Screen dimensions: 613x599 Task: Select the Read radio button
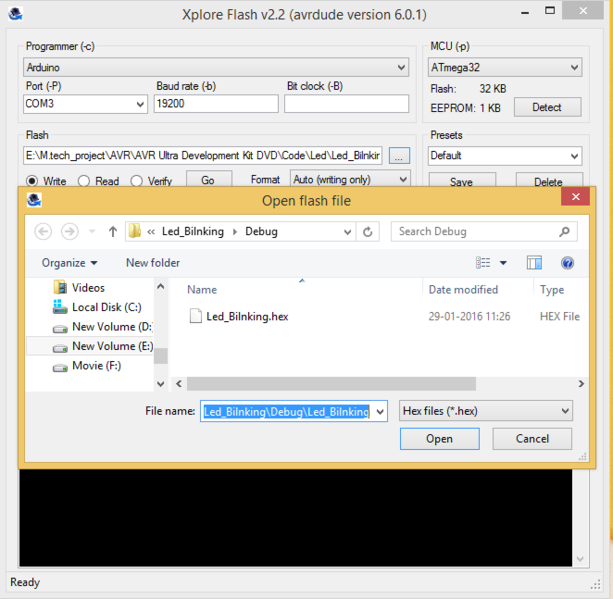84,181
